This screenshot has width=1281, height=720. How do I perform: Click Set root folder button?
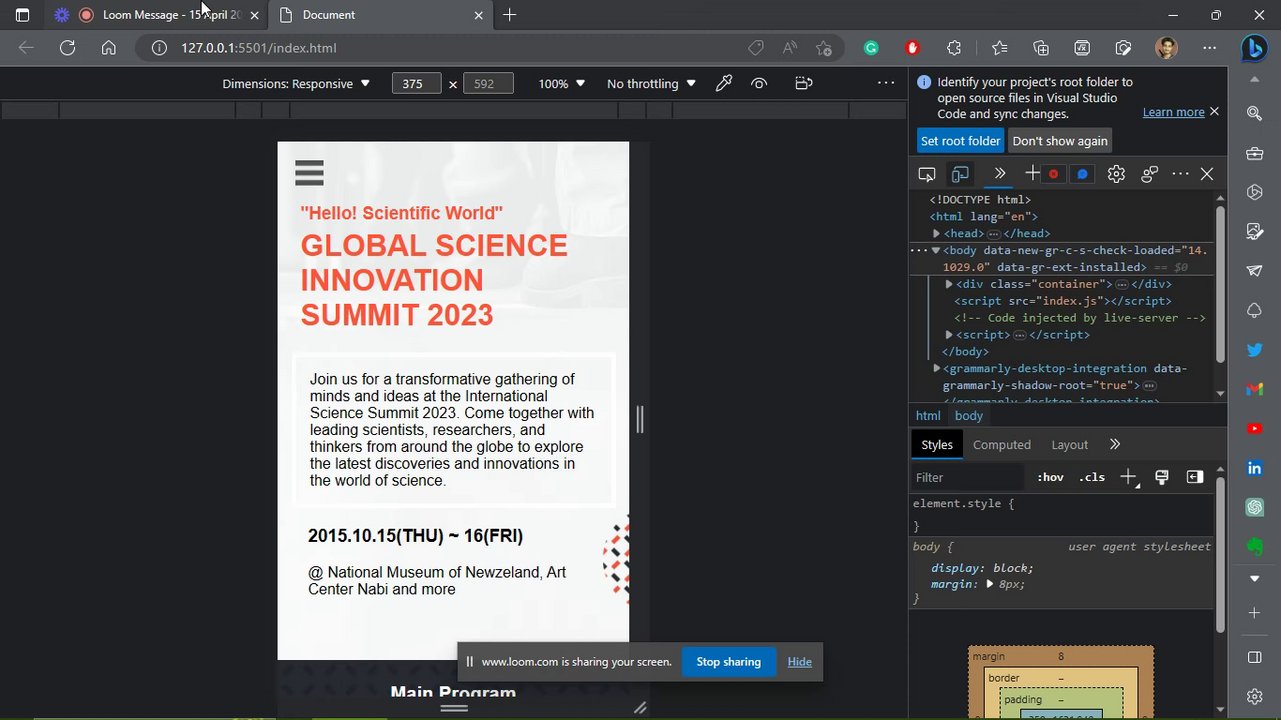(x=961, y=141)
